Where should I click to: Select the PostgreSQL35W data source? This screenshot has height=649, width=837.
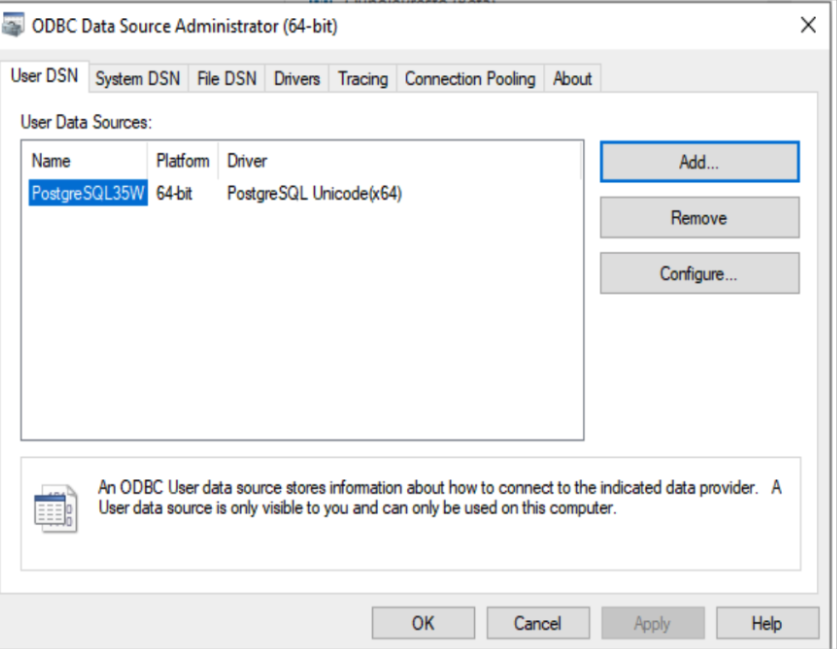(88, 194)
